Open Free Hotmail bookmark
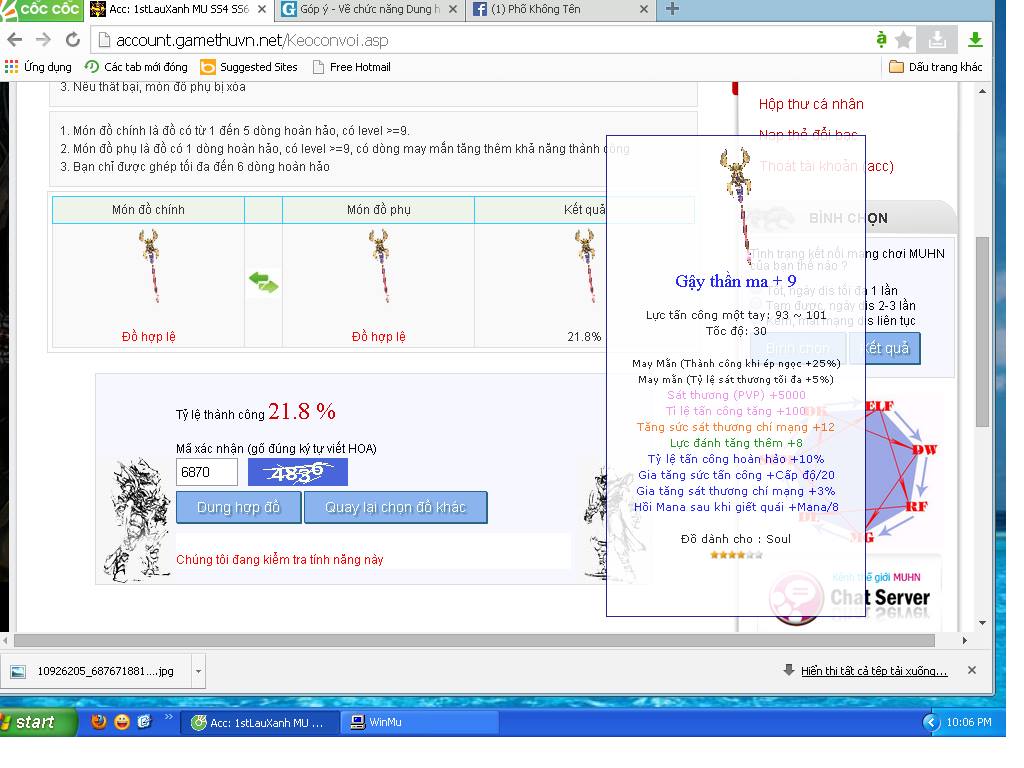1024x768 pixels. point(351,67)
